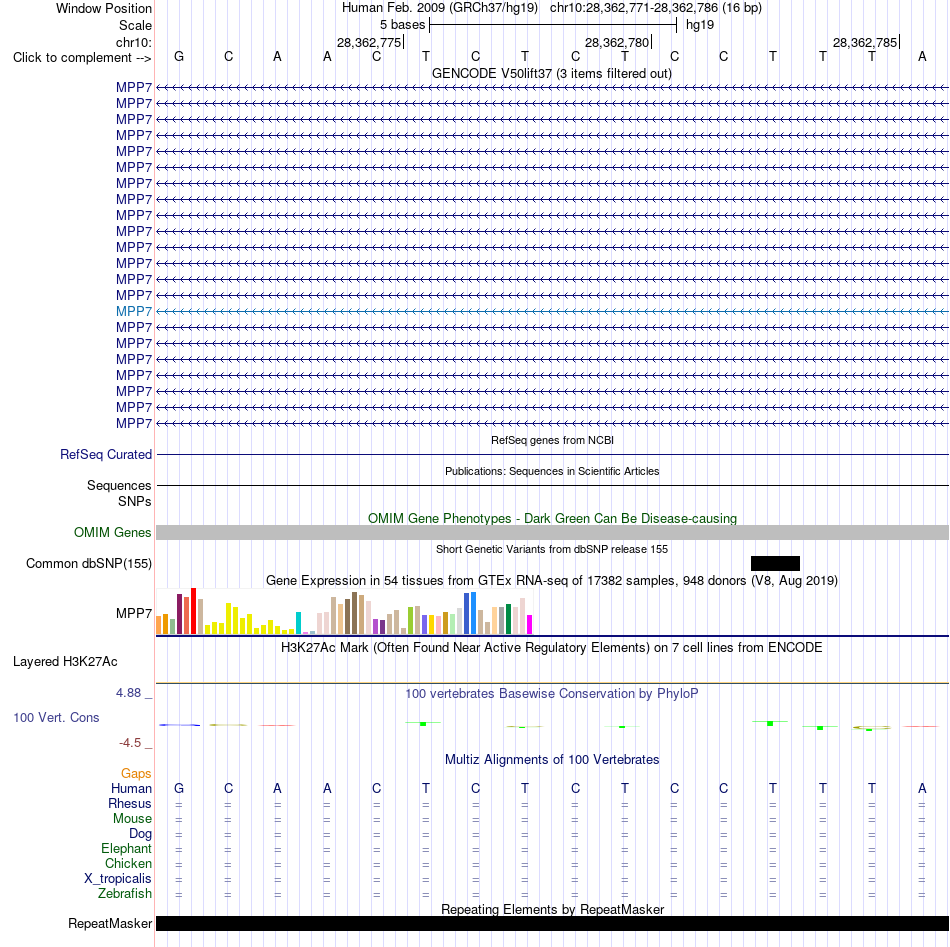This screenshot has width=950, height=947.
Task: Click the black dbSNP variant block
Action: click(x=775, y=563)
